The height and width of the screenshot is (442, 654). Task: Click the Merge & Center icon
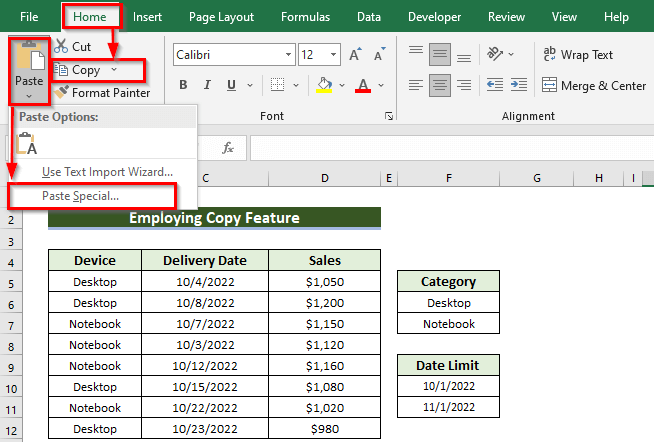[550, 86]
